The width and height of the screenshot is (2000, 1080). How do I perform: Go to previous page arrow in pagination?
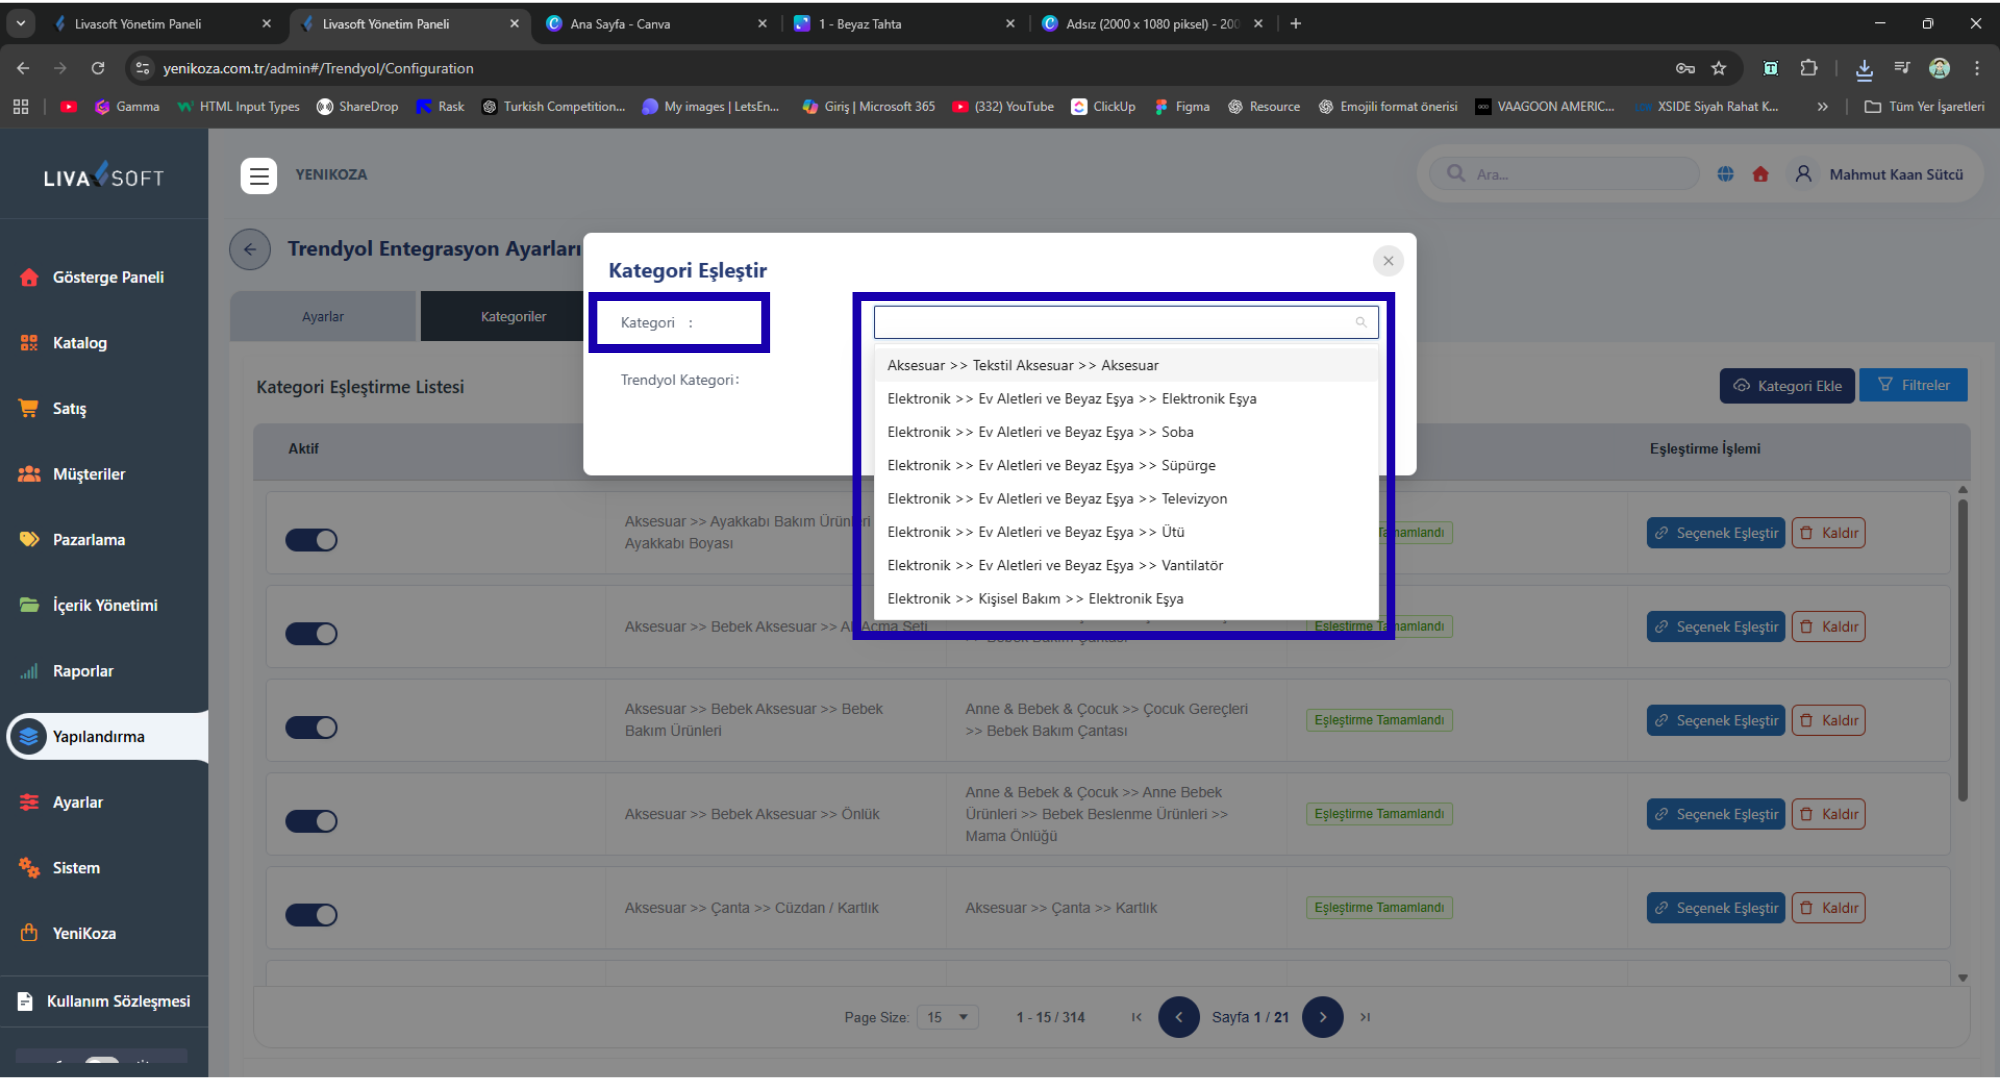click(x=1178, y=1017)
